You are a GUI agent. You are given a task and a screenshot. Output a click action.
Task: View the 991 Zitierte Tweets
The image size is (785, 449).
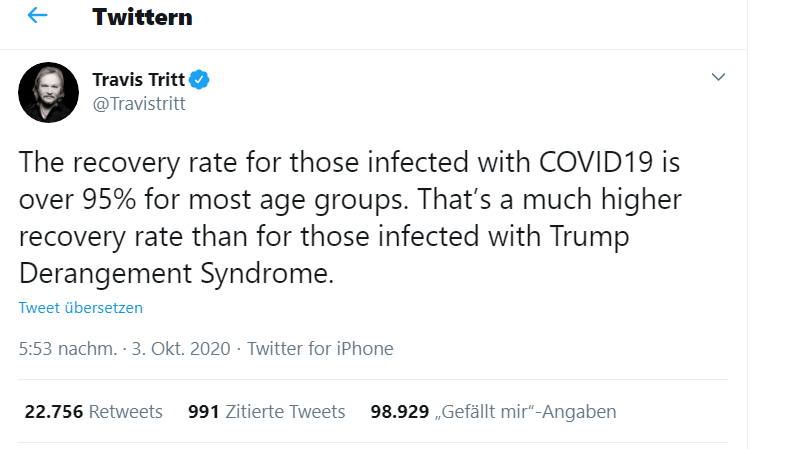coord(266,412)
